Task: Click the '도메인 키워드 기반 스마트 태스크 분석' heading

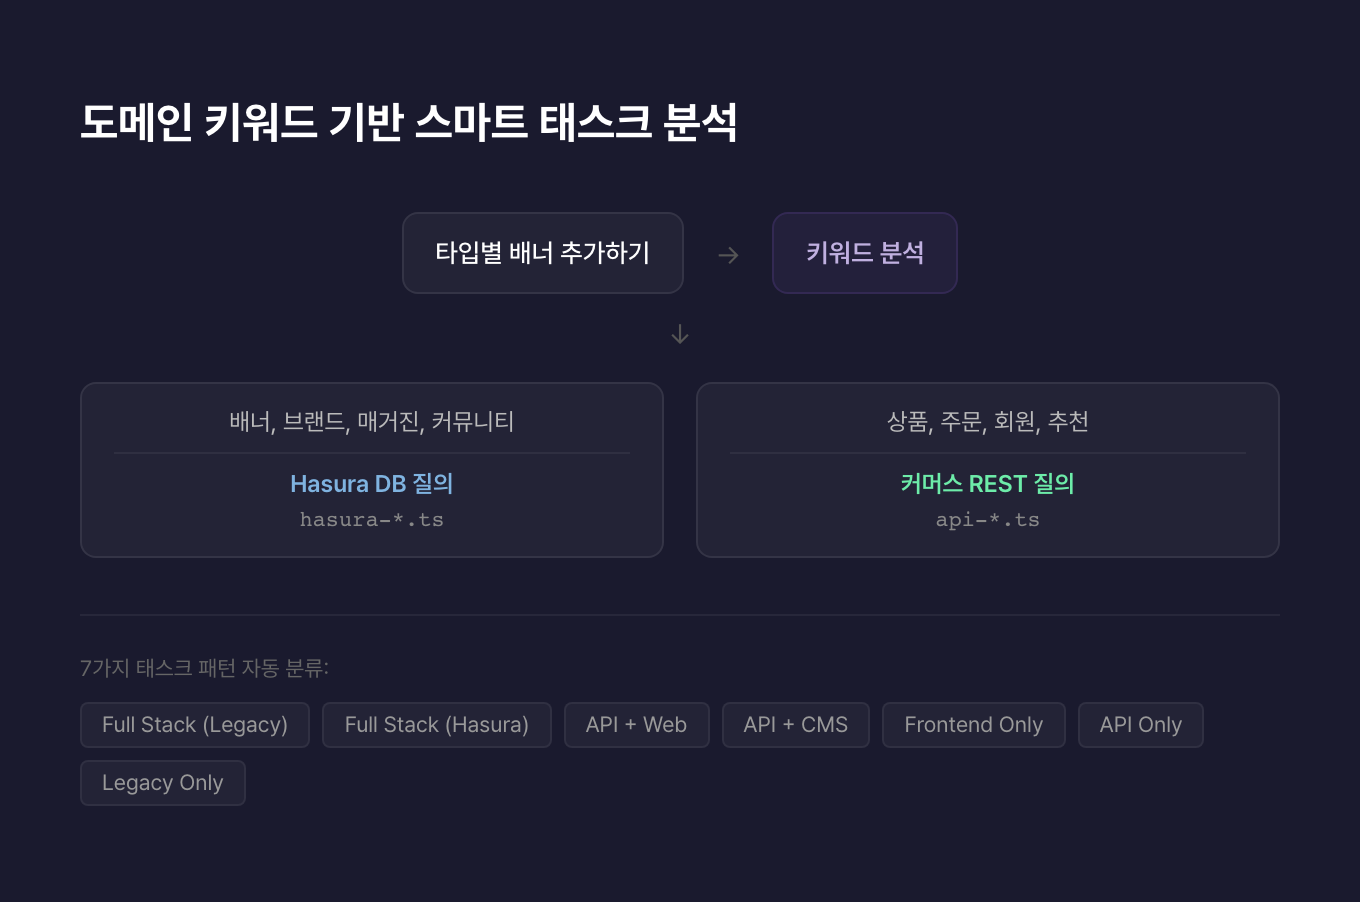Action: 408,123
